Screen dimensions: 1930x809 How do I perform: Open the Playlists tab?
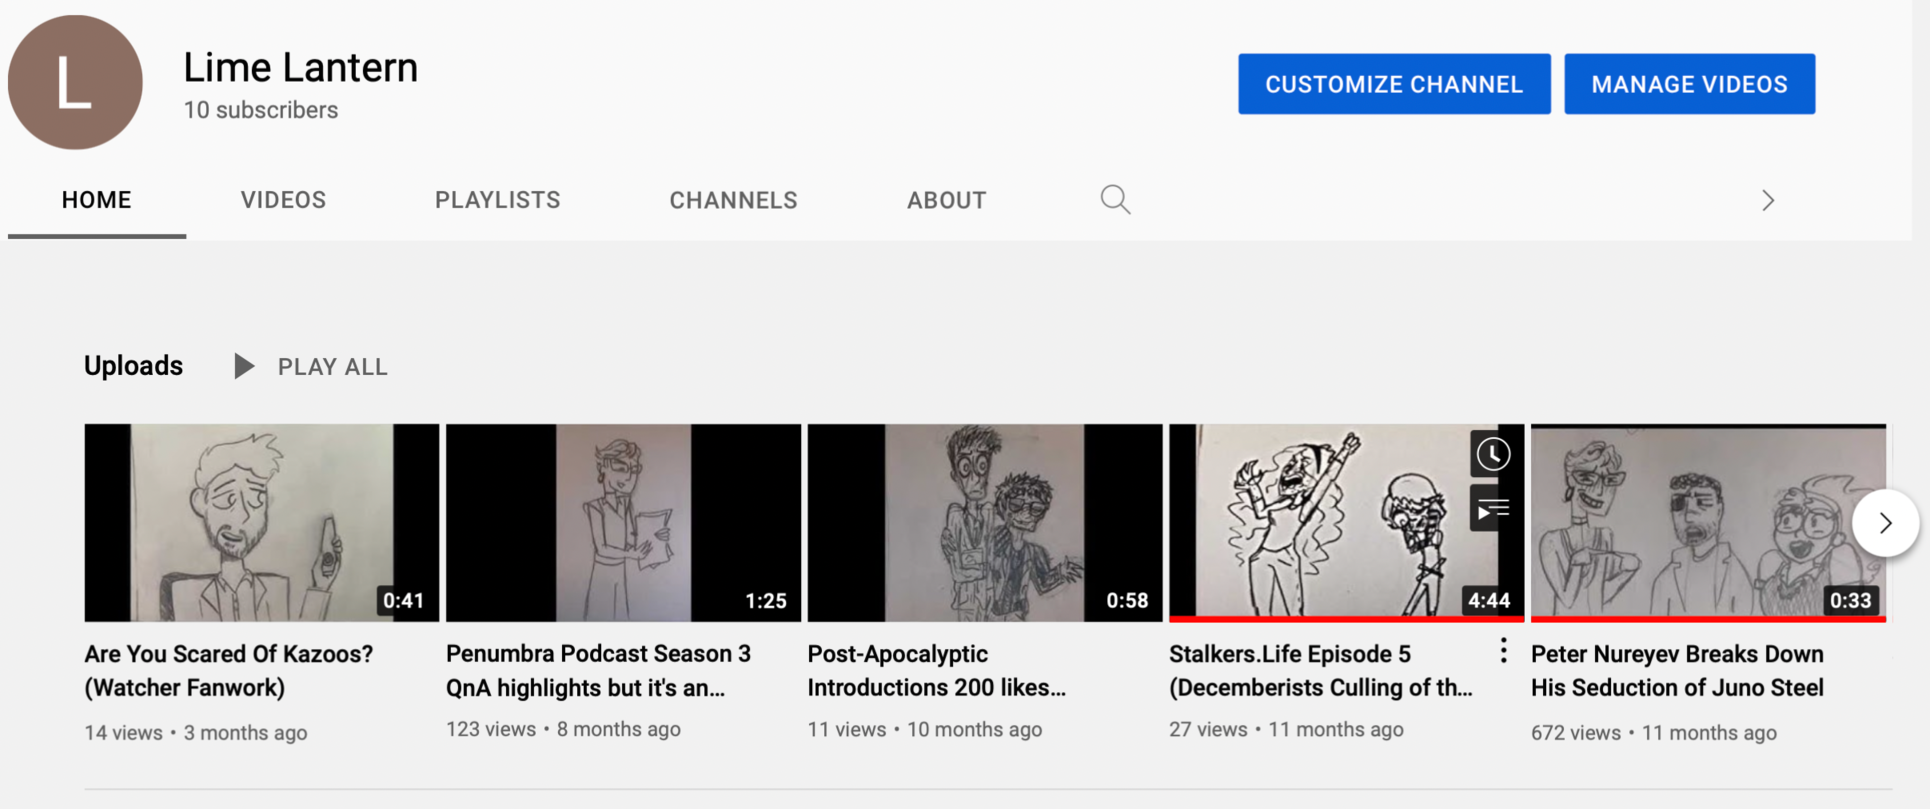pyautogui.click(x=497, y=200)
